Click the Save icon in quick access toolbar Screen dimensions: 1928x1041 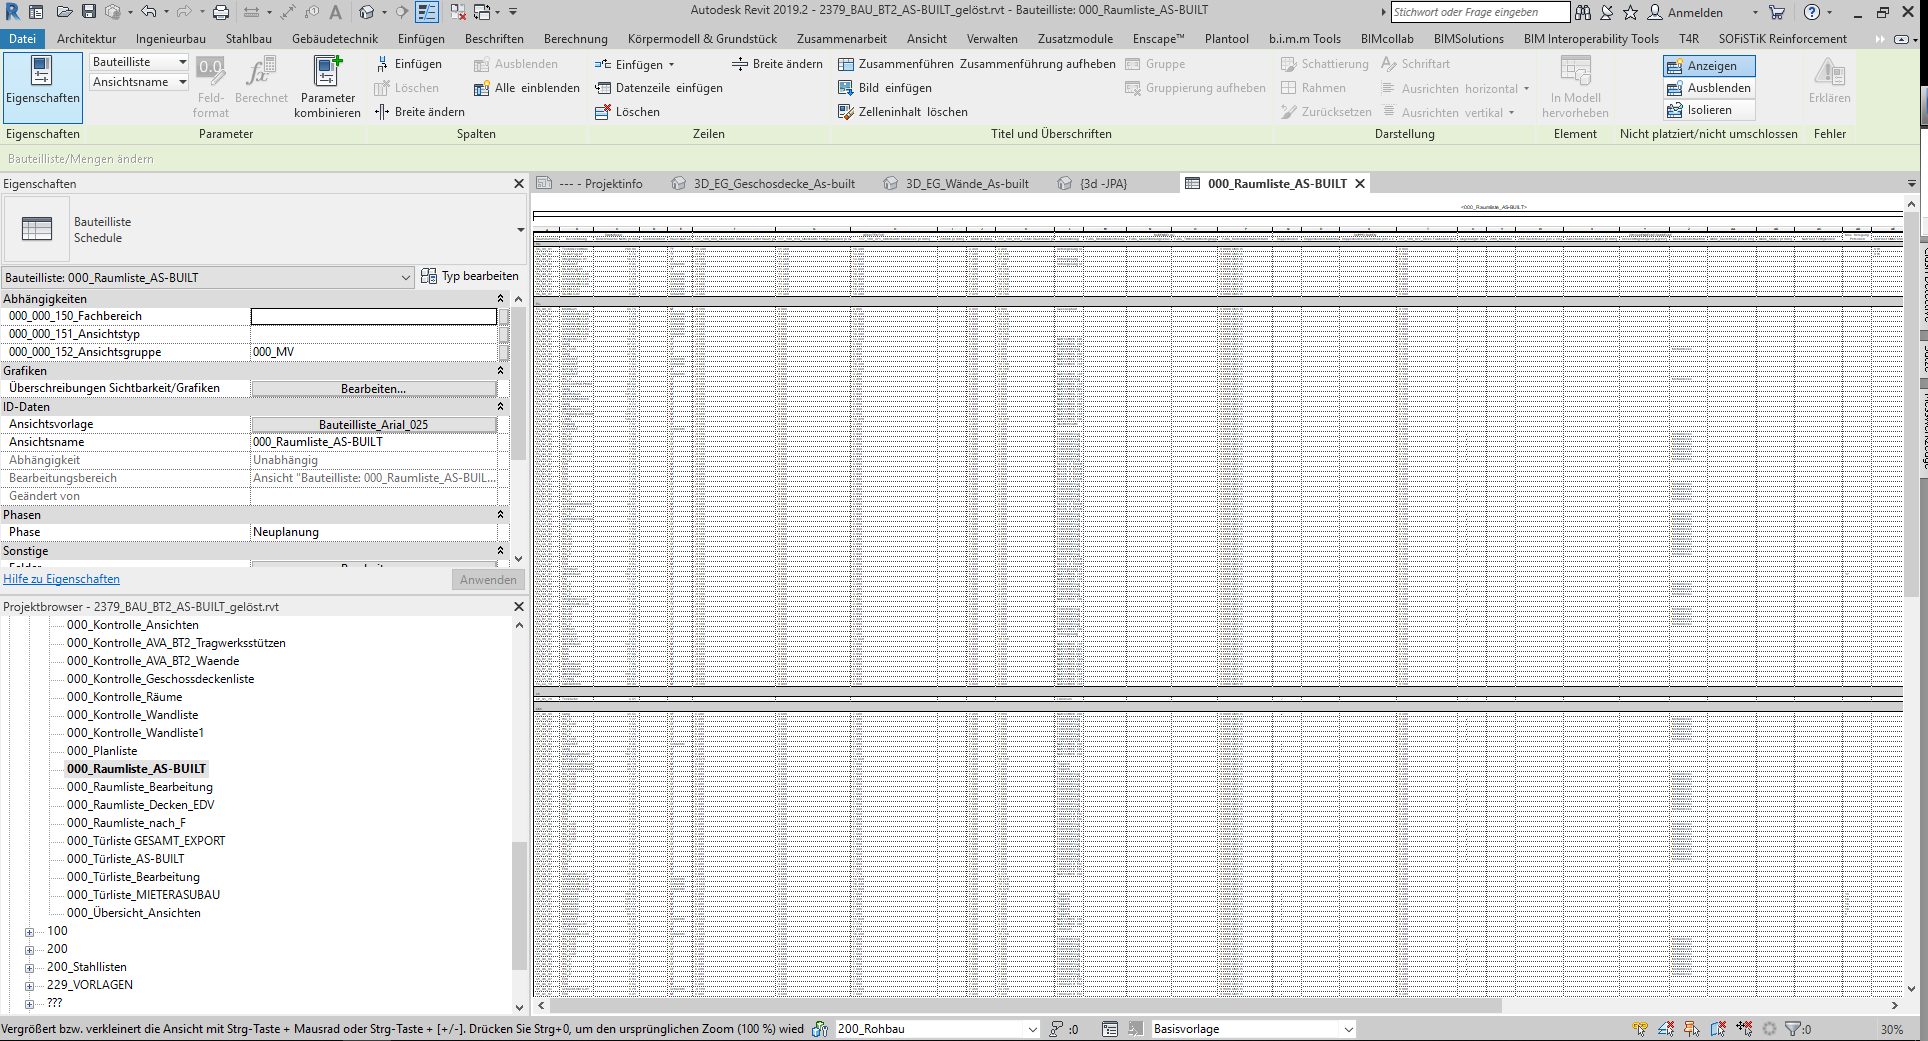pos(89,12)
